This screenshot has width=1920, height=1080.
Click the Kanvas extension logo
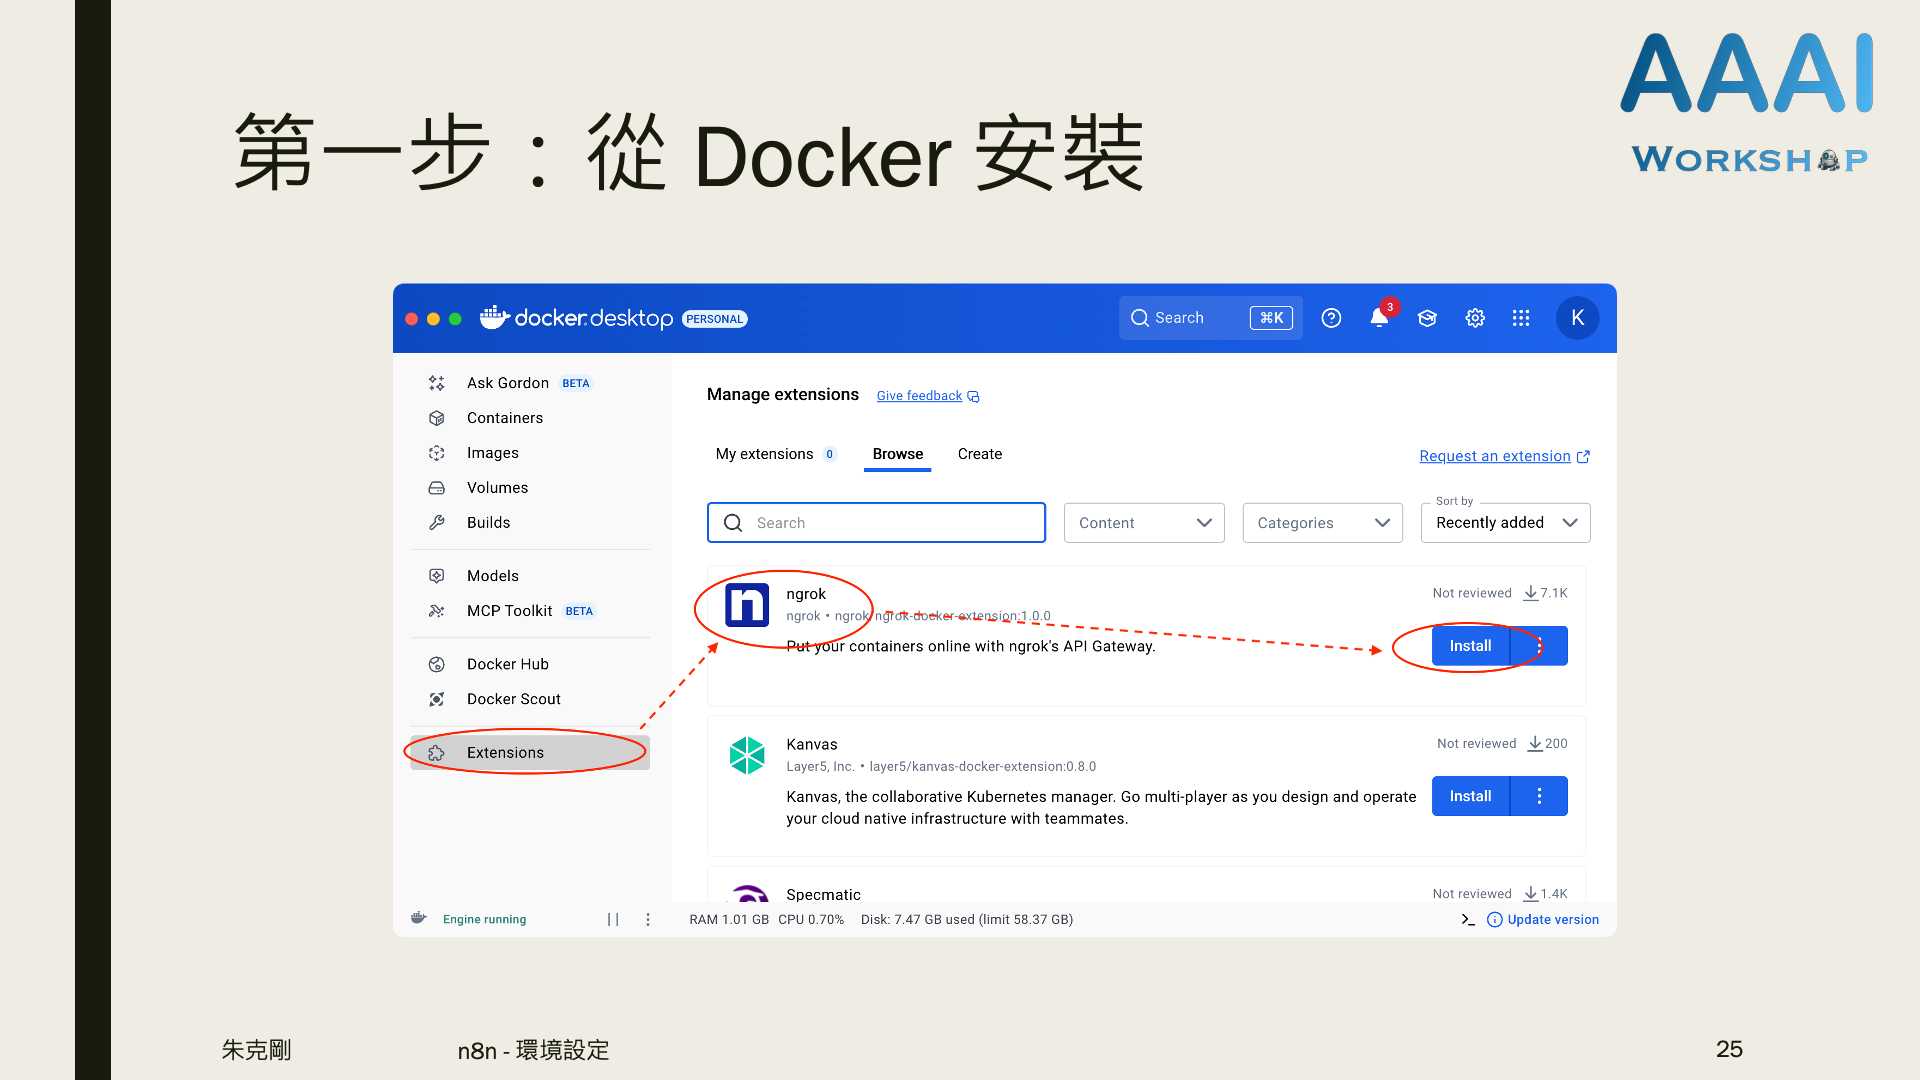(x=747, y=756)
